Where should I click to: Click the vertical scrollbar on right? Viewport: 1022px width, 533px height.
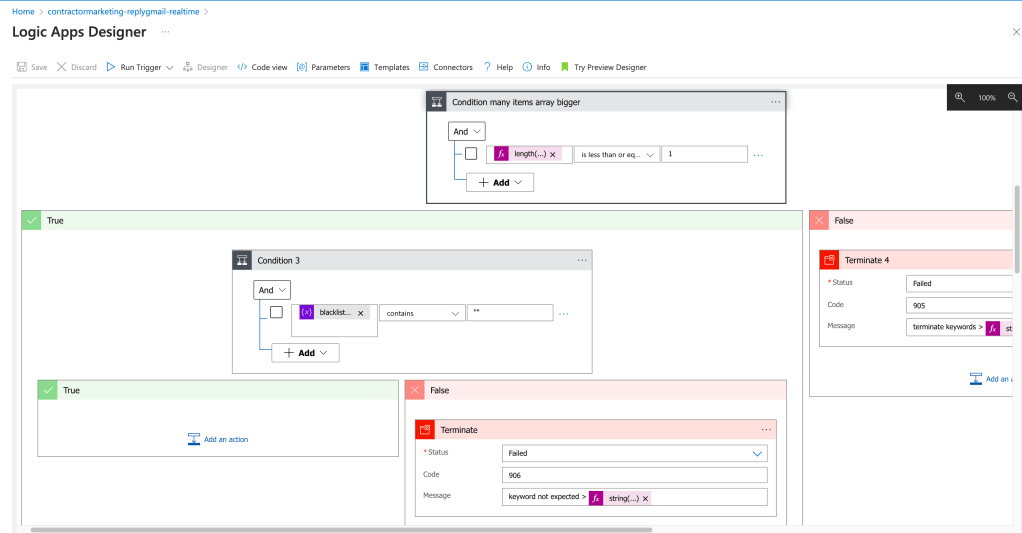1016,228
